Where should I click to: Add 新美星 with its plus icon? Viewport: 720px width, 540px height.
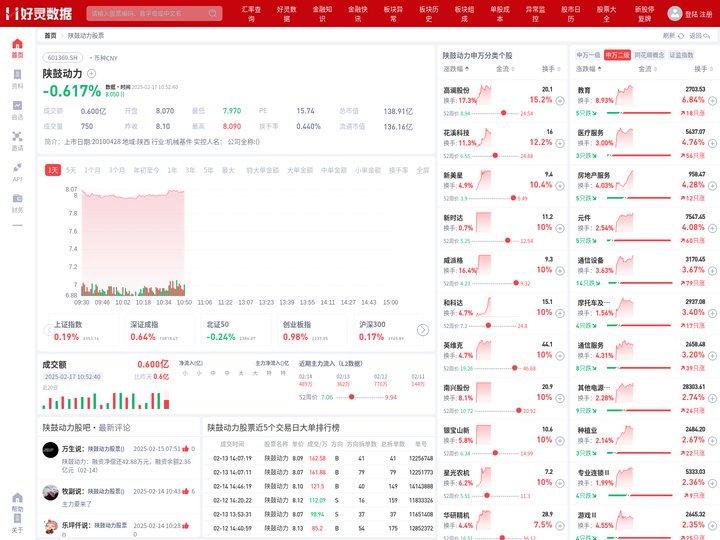(x=560, y=186)
